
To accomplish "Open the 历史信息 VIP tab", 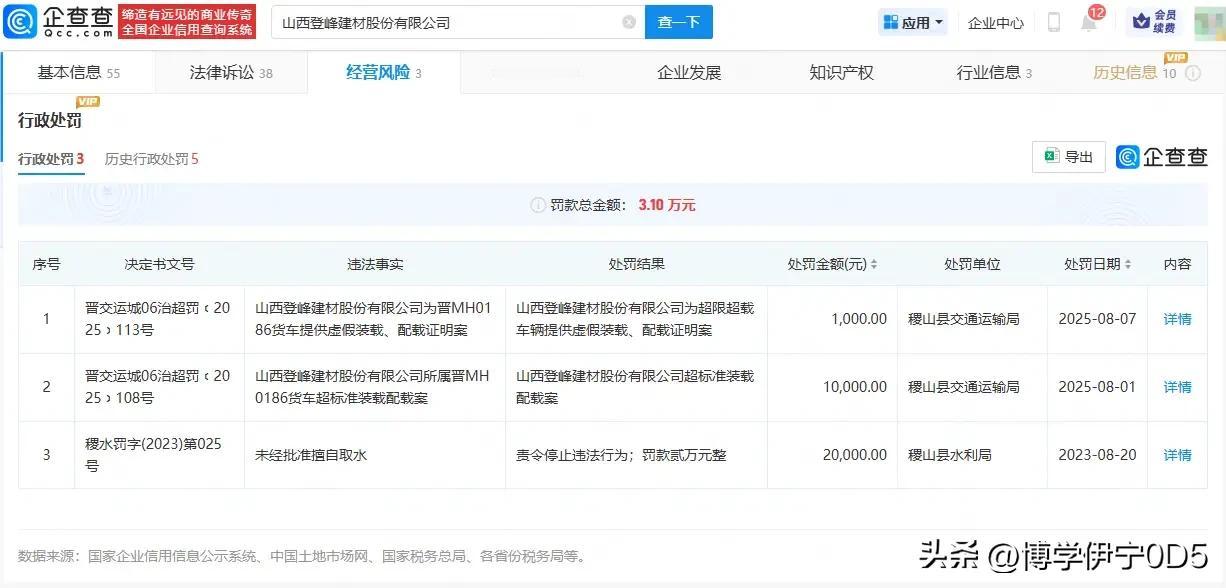I will click(x=1135, y=73).
